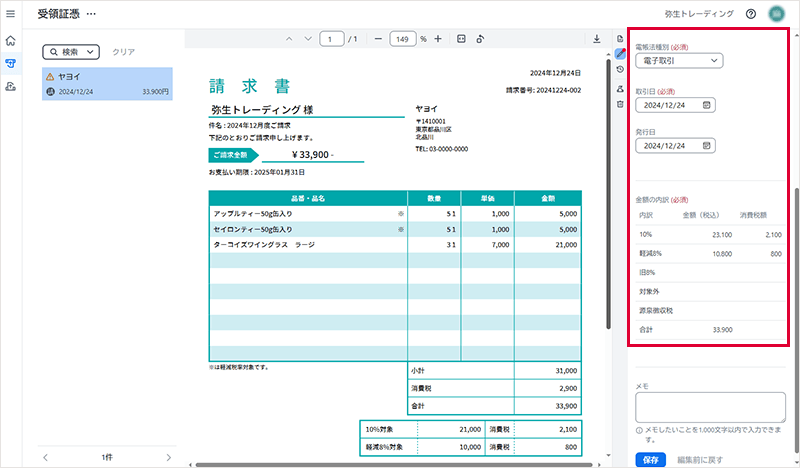Open help question mark icon
This screenshot has height=468, width=800.
[x=751, y=14]
